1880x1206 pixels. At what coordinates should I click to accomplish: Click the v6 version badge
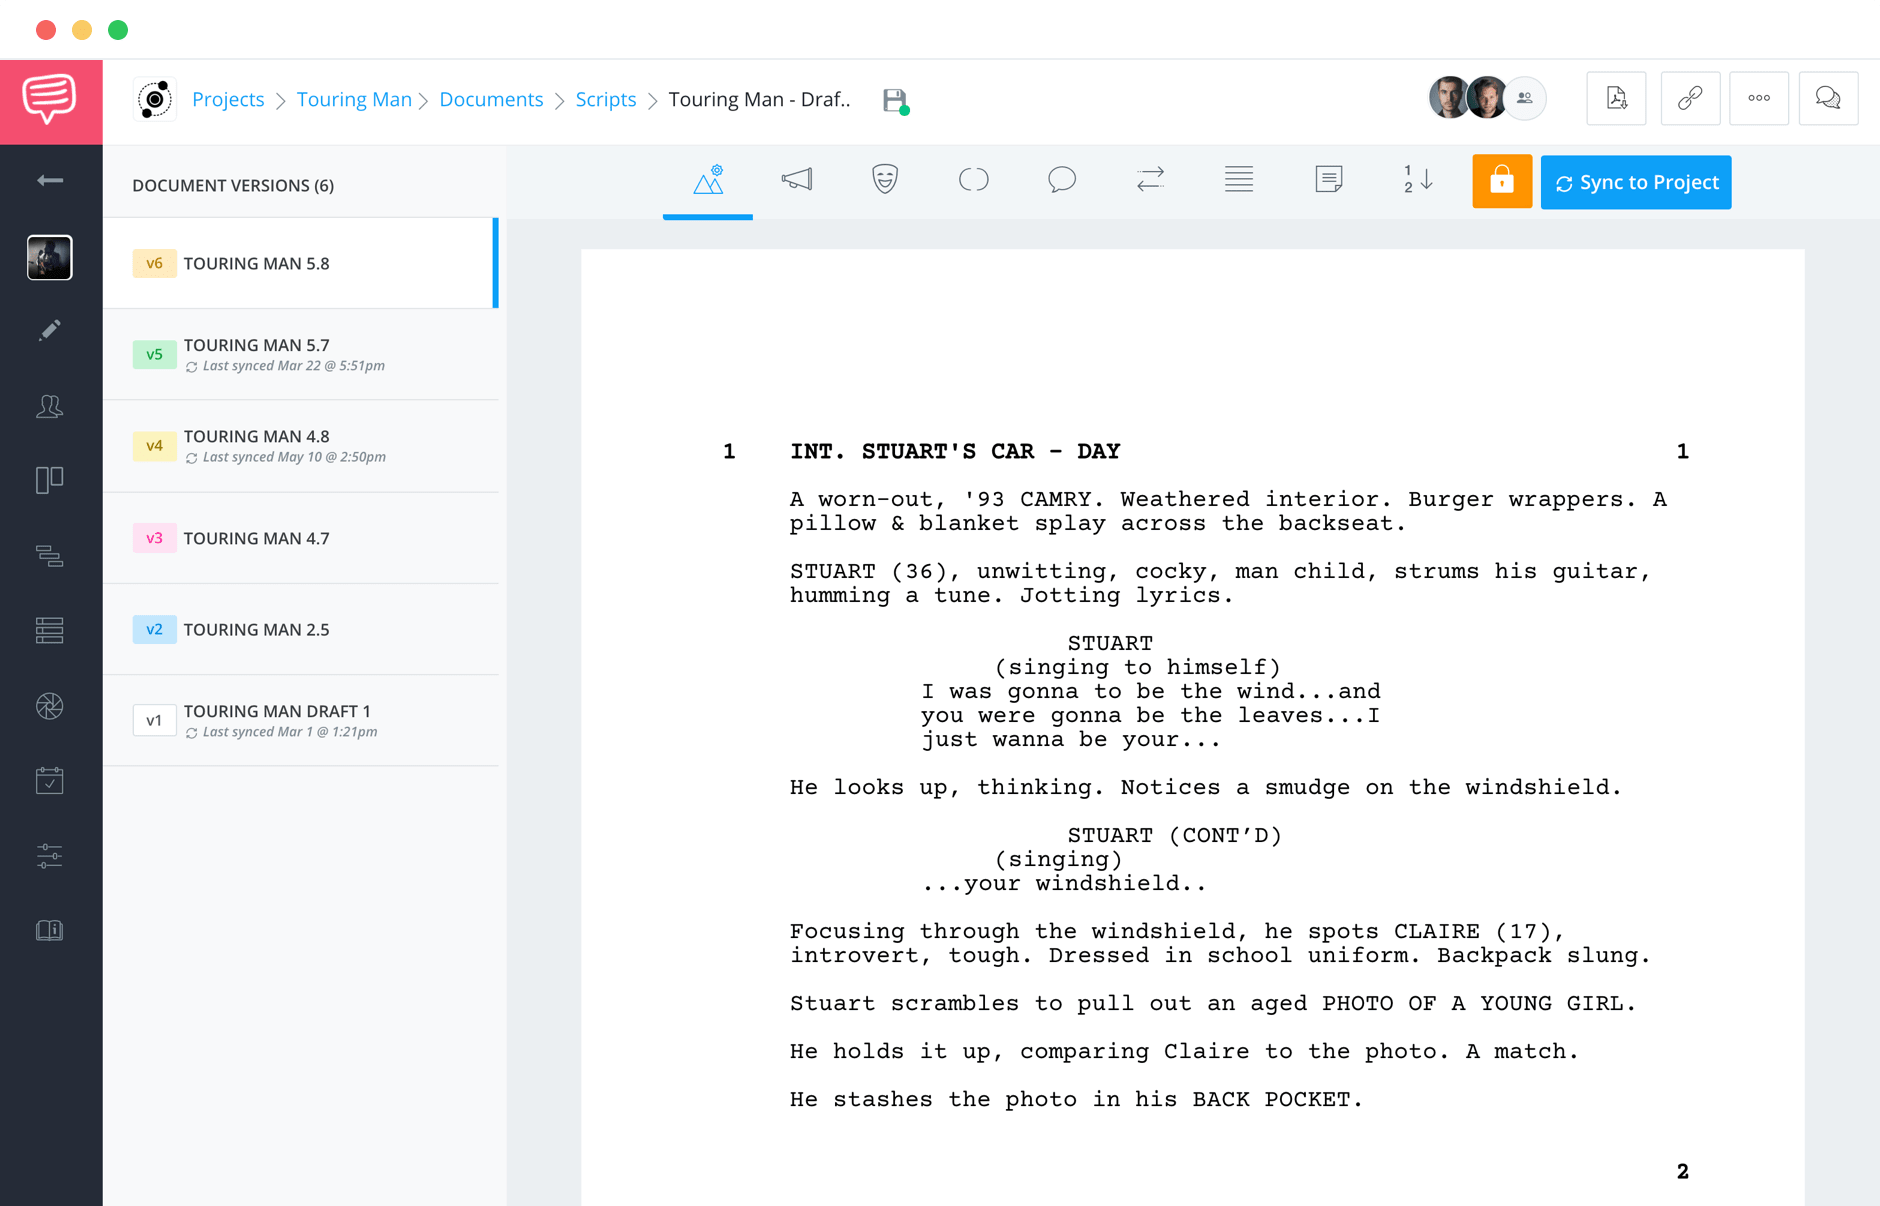click(154, 263)
